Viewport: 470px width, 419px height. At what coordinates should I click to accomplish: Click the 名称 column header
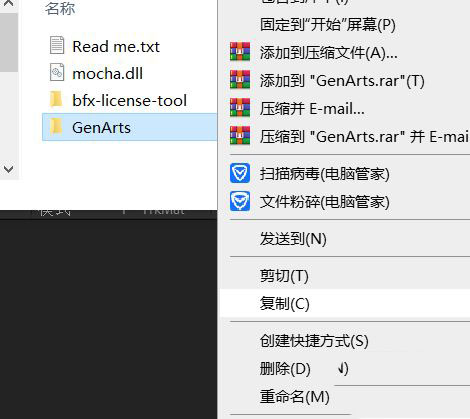60,9
